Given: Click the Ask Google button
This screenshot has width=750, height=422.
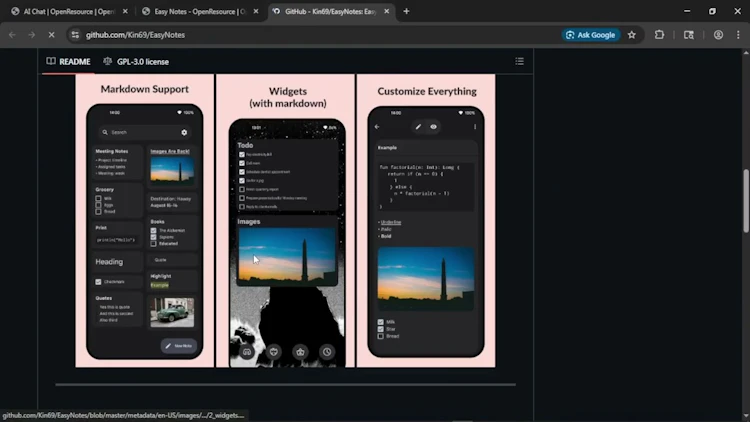Looking at the screenshot, I should click(591, 34).
